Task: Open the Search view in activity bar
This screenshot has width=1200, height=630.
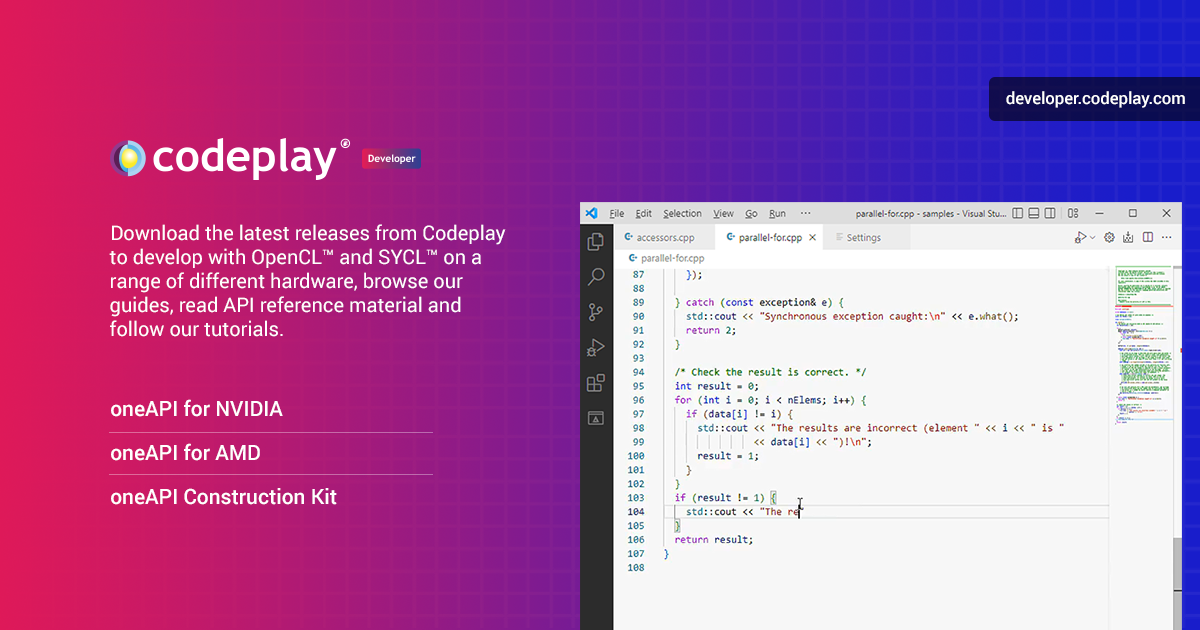Action: [596, 276]
